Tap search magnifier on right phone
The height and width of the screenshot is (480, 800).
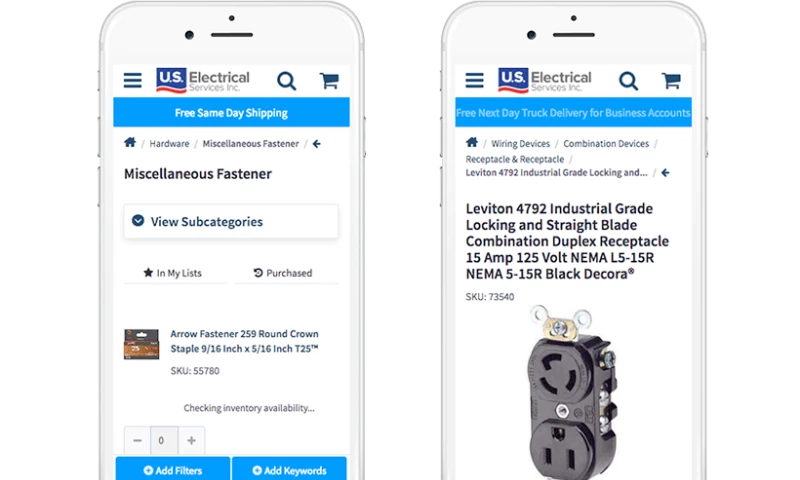tap(629, 81)
